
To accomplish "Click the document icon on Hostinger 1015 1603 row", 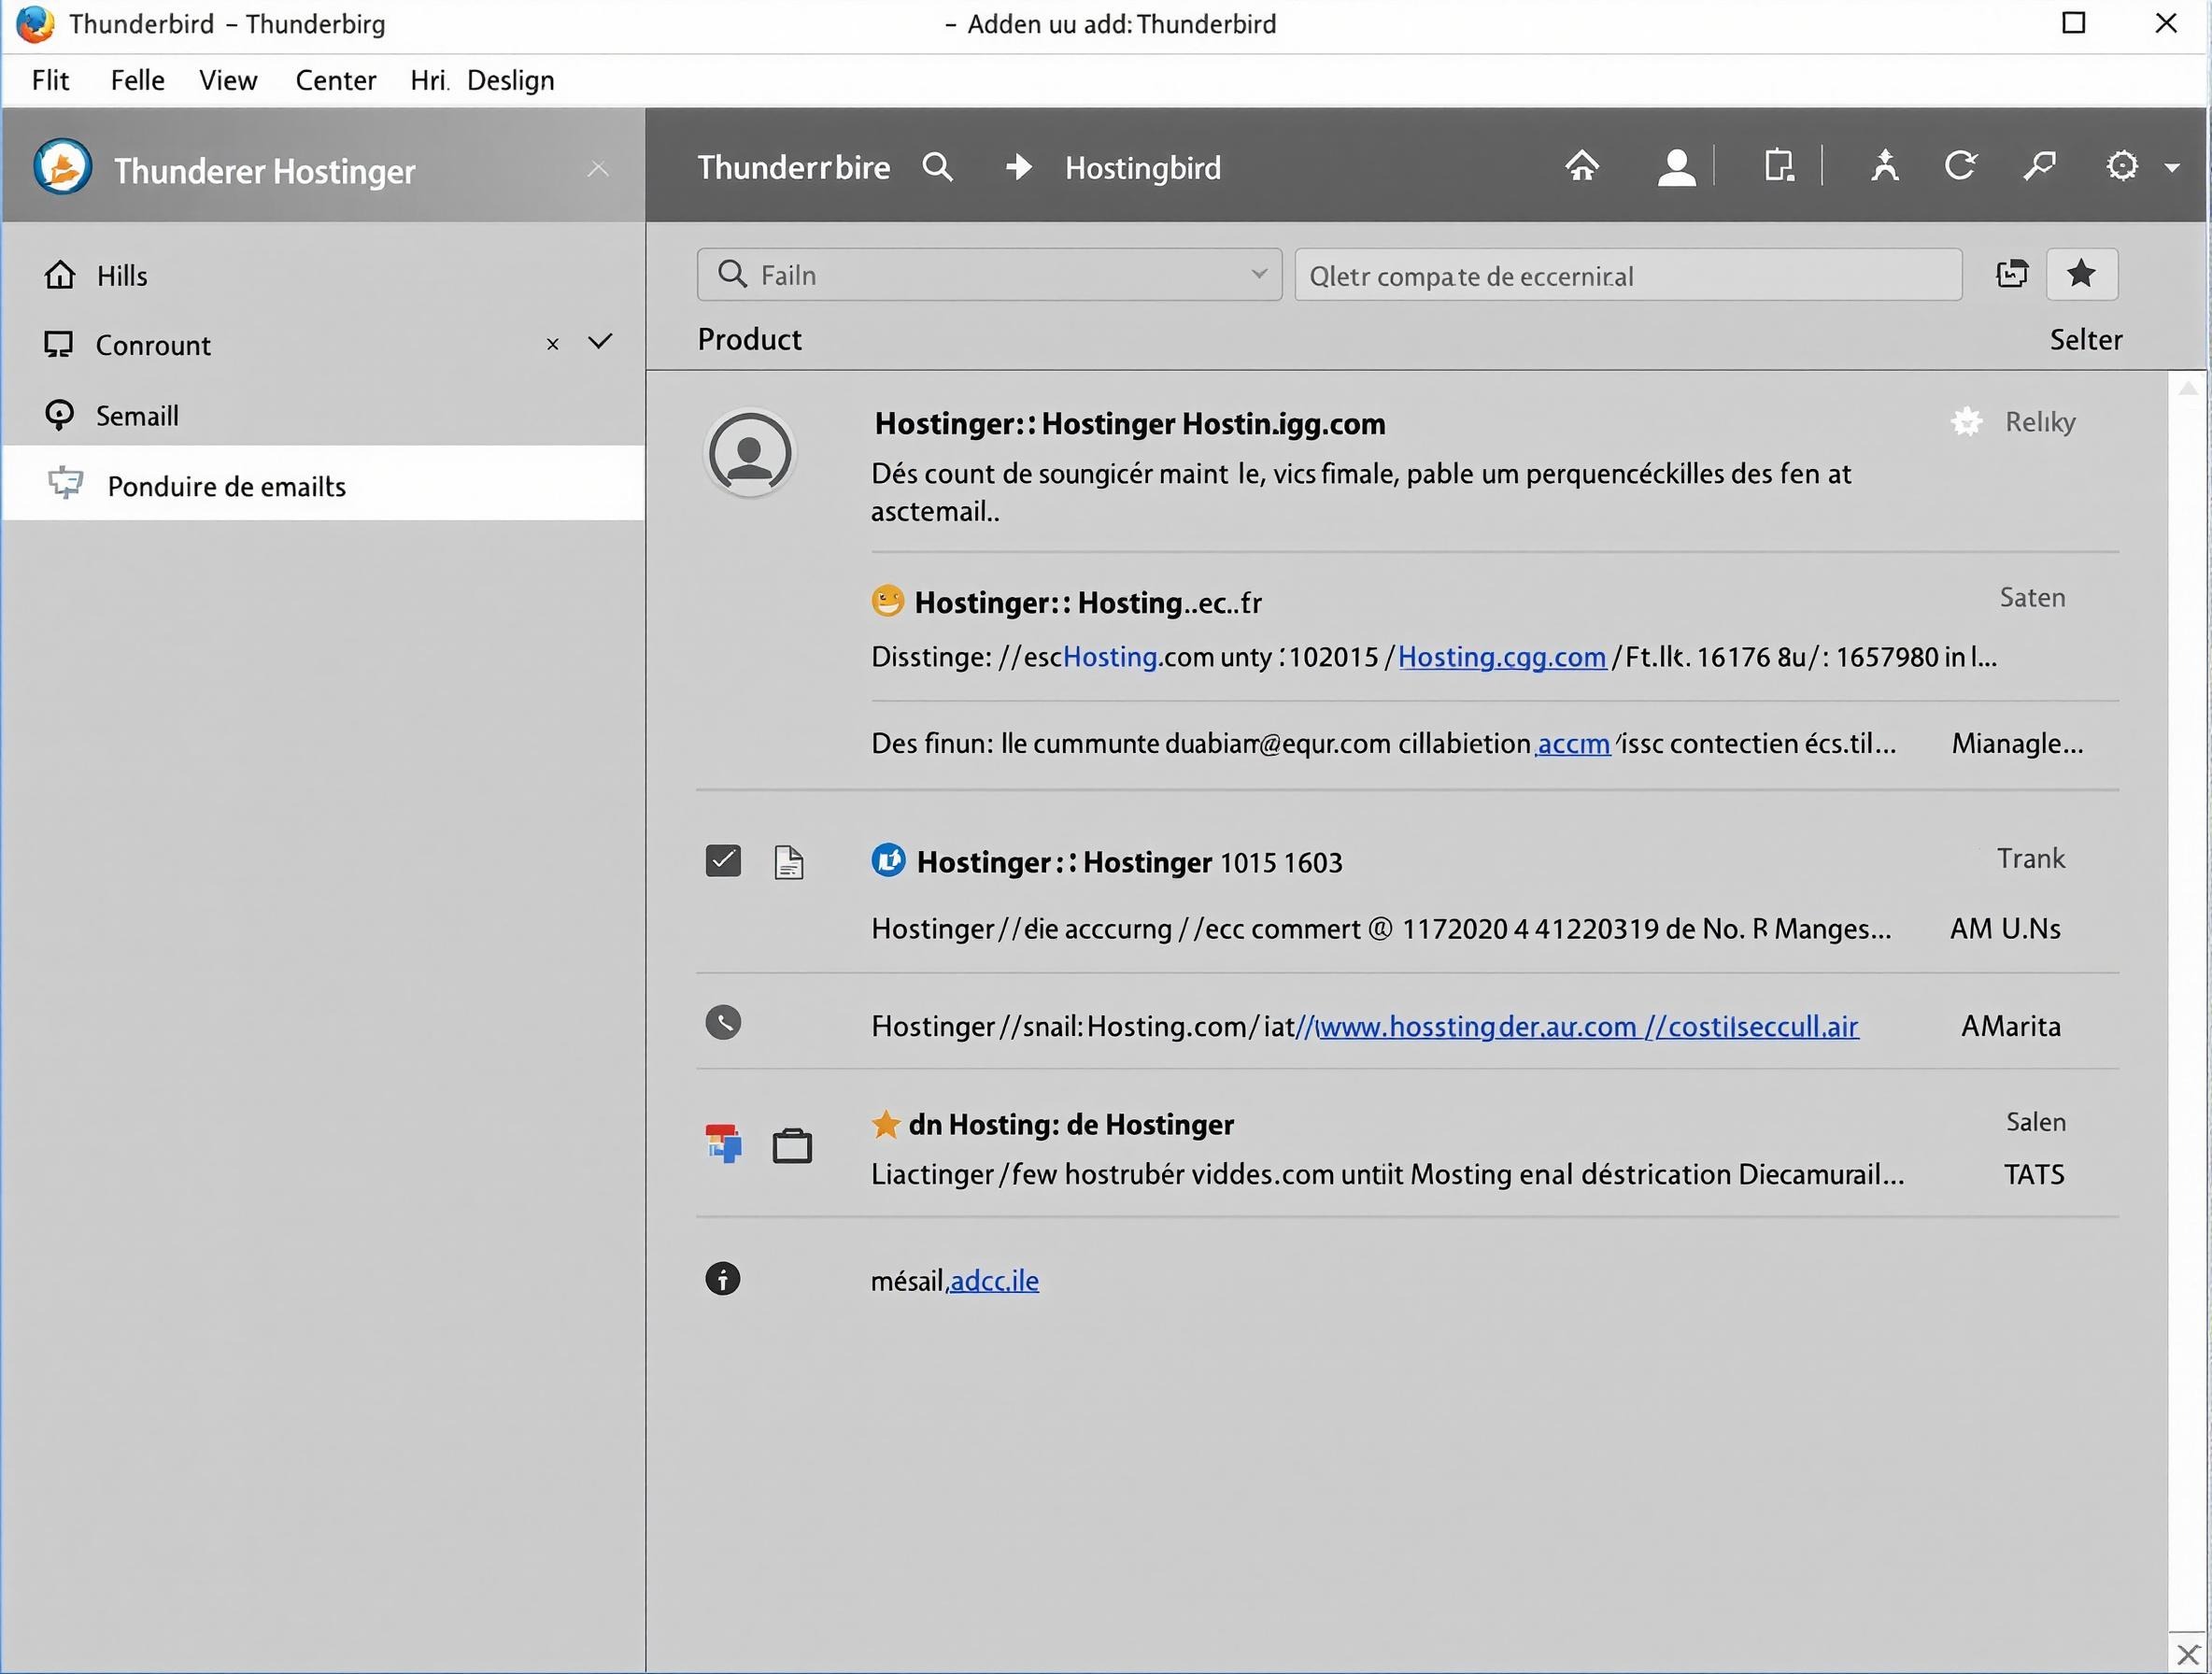I will [x=789, y=861].
